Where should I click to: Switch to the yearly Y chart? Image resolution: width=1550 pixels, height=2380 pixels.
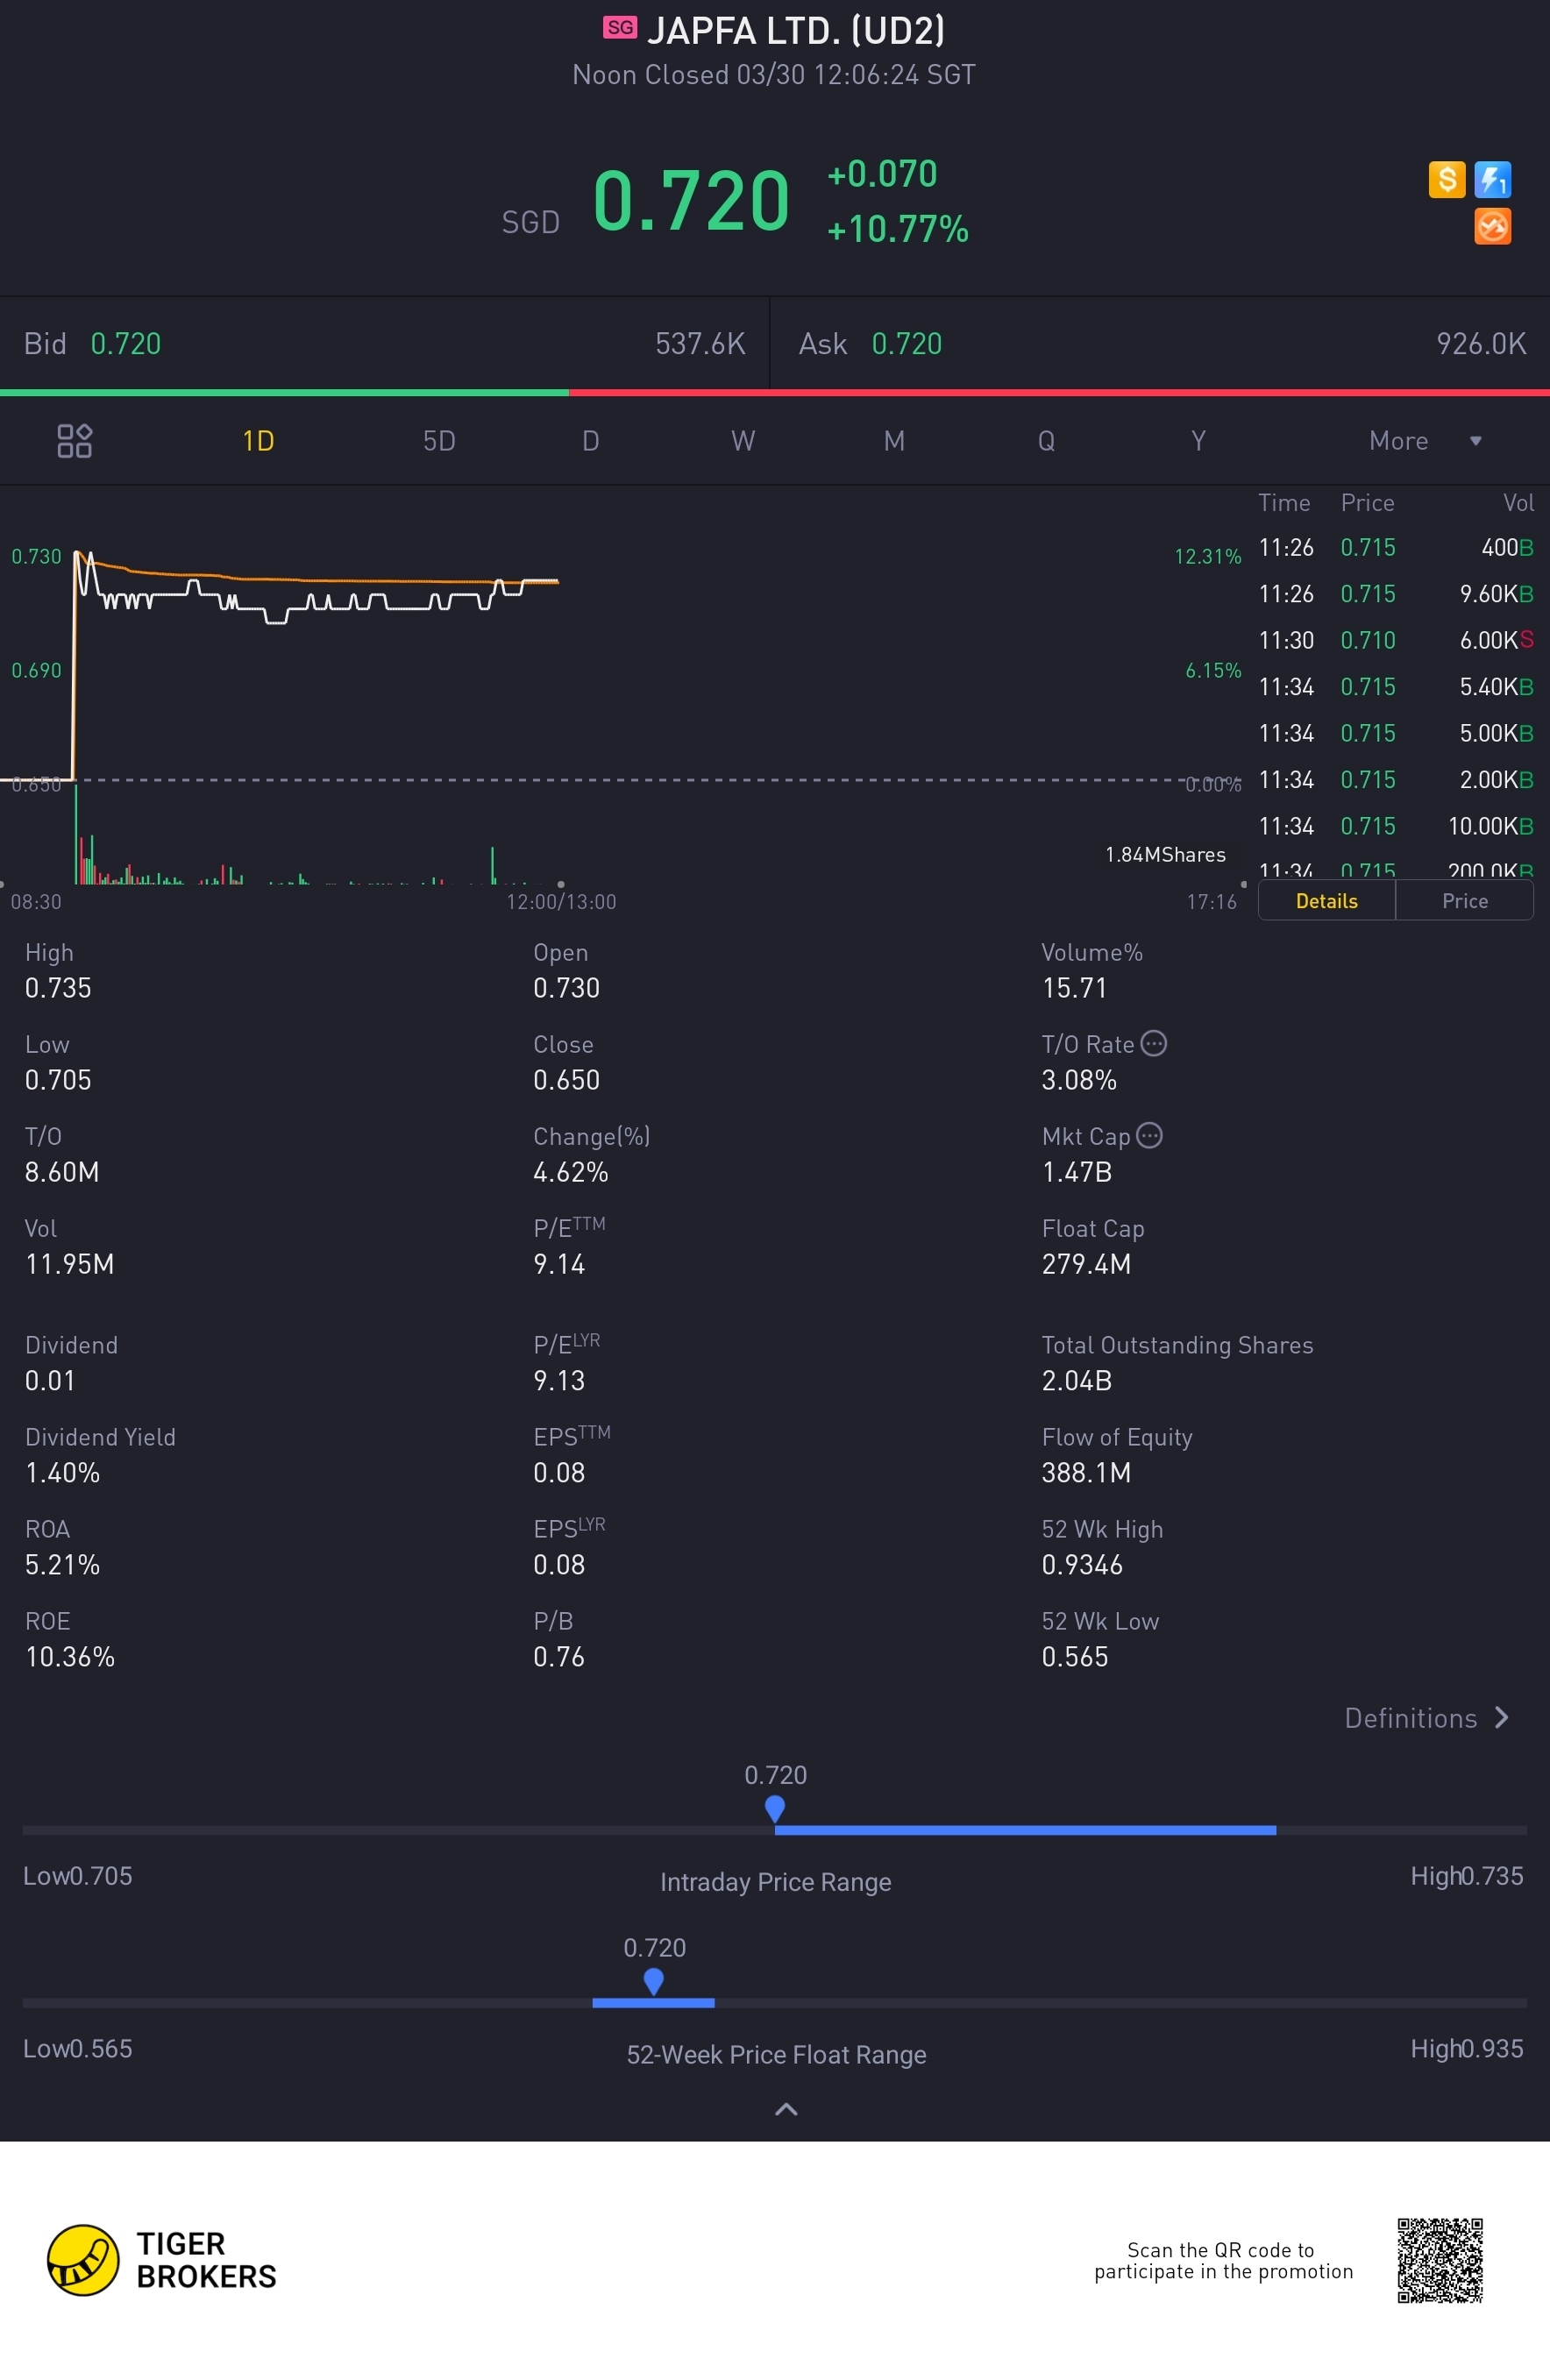(1198, 441)
